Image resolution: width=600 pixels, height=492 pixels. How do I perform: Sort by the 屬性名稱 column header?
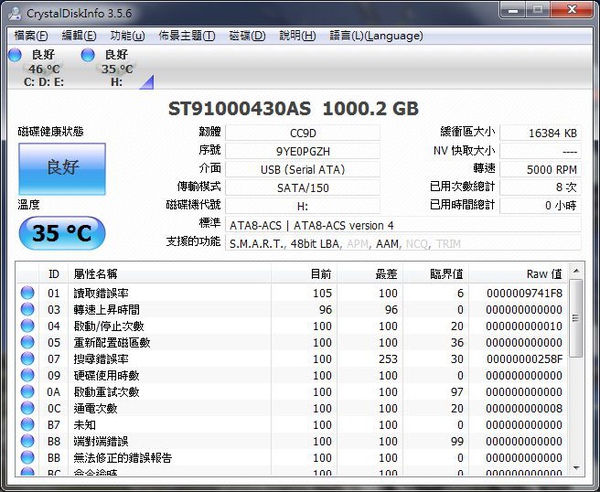[x=170, y=274]
